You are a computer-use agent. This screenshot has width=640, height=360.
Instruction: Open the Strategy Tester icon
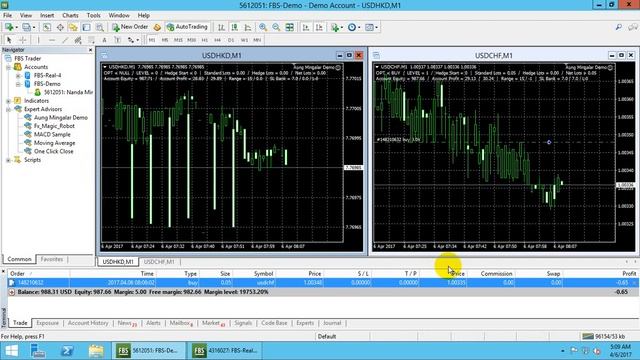point(99,27)
